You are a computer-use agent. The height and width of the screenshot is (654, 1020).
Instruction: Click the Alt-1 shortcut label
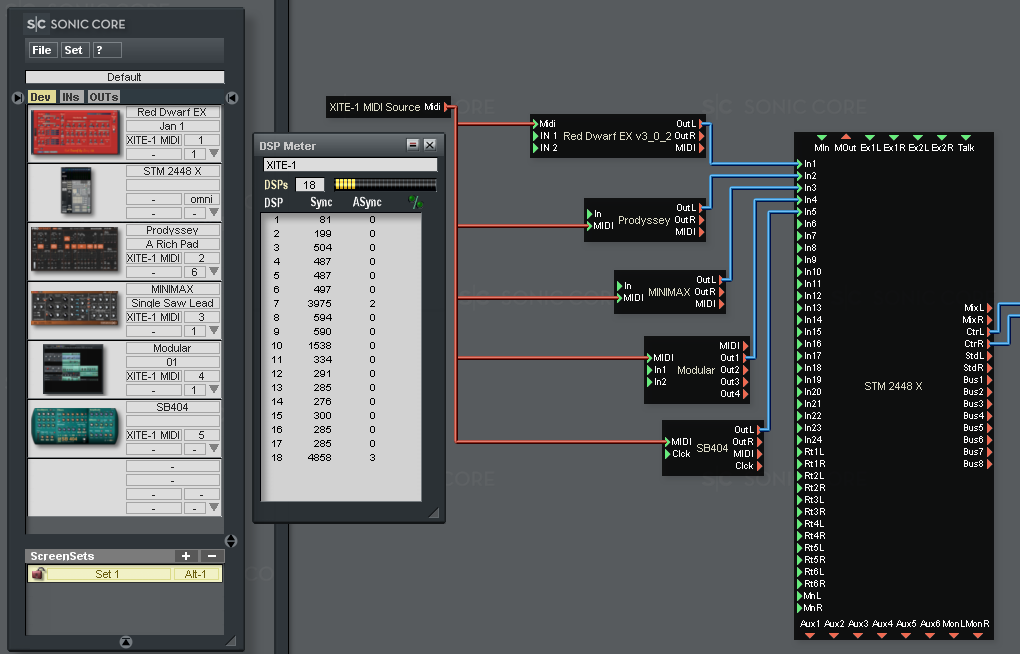(x=195, y=574)
